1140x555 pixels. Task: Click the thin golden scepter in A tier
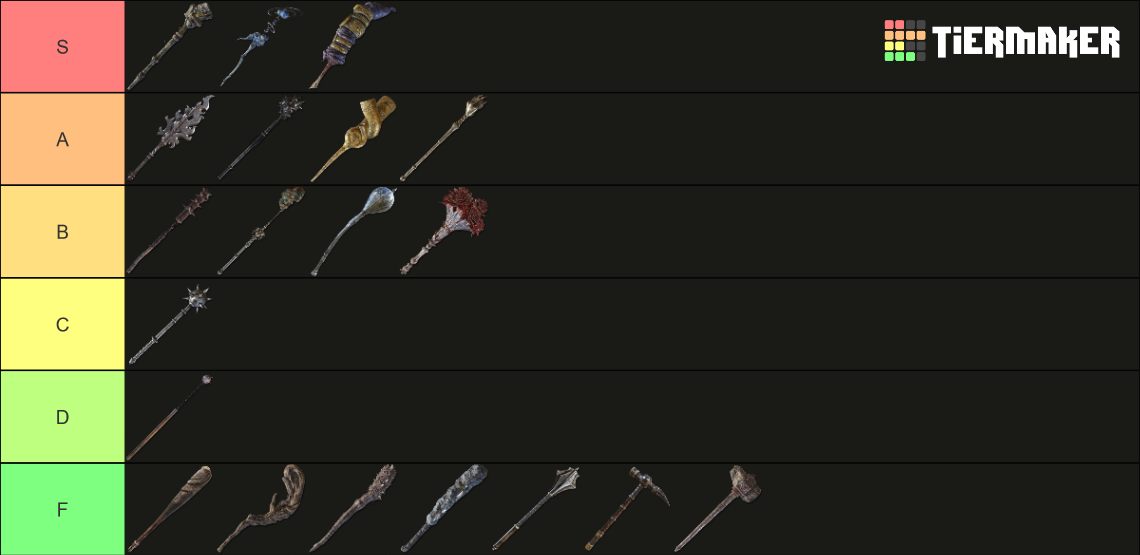(x=443, y=139)
